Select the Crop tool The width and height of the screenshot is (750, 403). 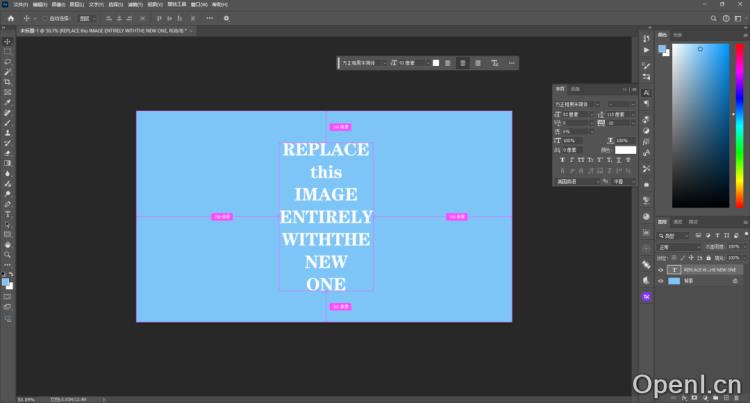coord(8,81)
